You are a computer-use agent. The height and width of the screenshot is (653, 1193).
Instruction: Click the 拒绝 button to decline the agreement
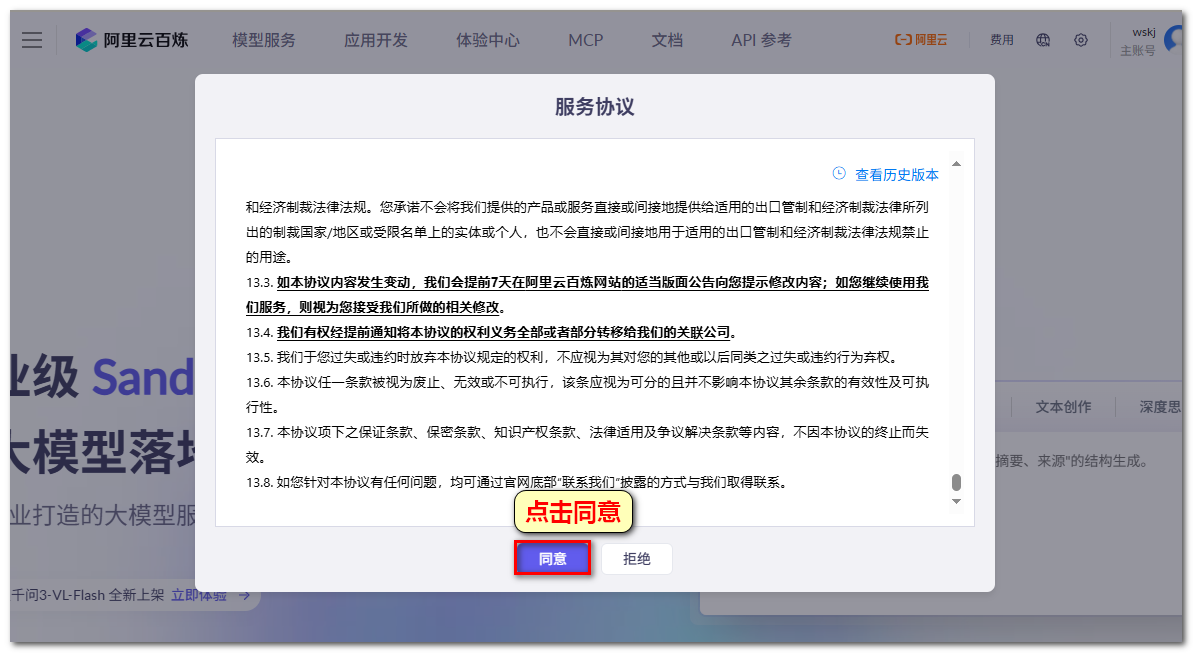[637, 559]
